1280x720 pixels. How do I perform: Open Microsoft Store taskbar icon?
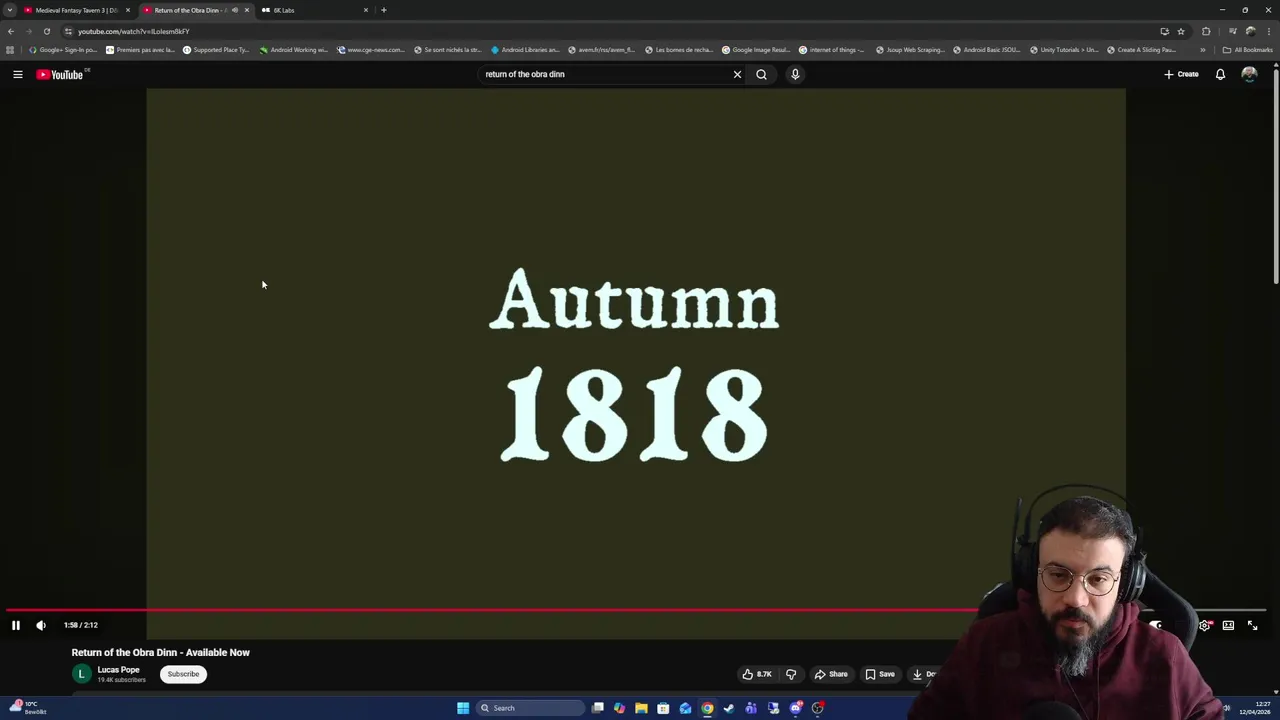tap(663, 708)
